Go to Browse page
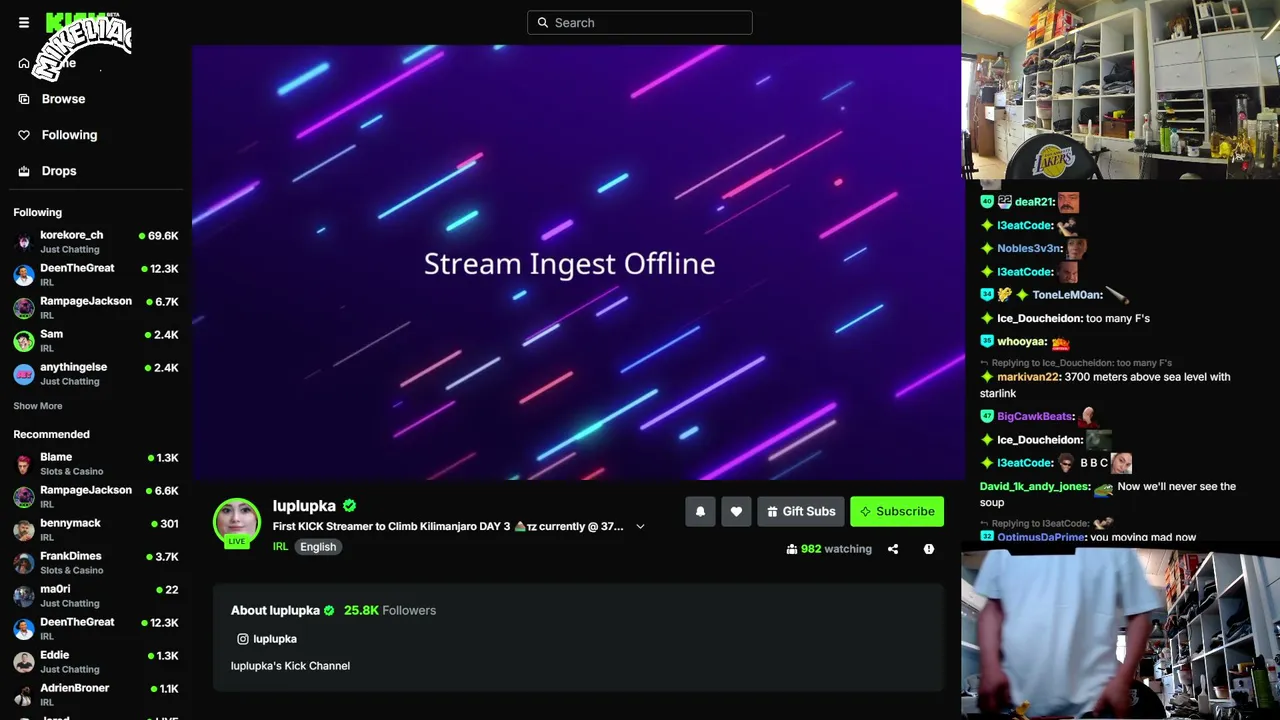This screenshot has width=1280, height=720. 63,99
